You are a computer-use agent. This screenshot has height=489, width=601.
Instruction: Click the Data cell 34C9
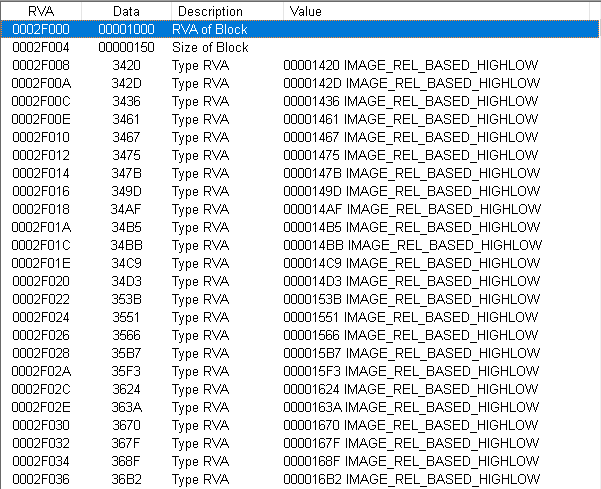click(x=126, y=264)
